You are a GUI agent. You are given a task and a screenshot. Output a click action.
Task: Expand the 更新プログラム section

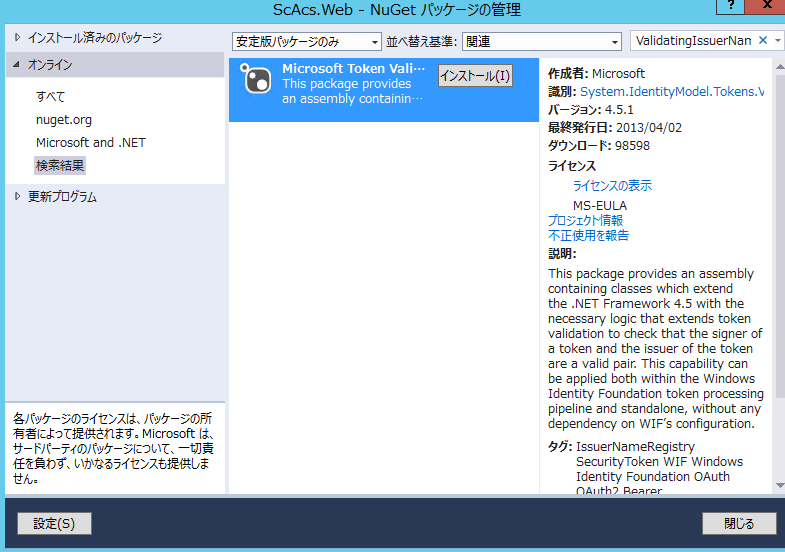coord(18,196)
